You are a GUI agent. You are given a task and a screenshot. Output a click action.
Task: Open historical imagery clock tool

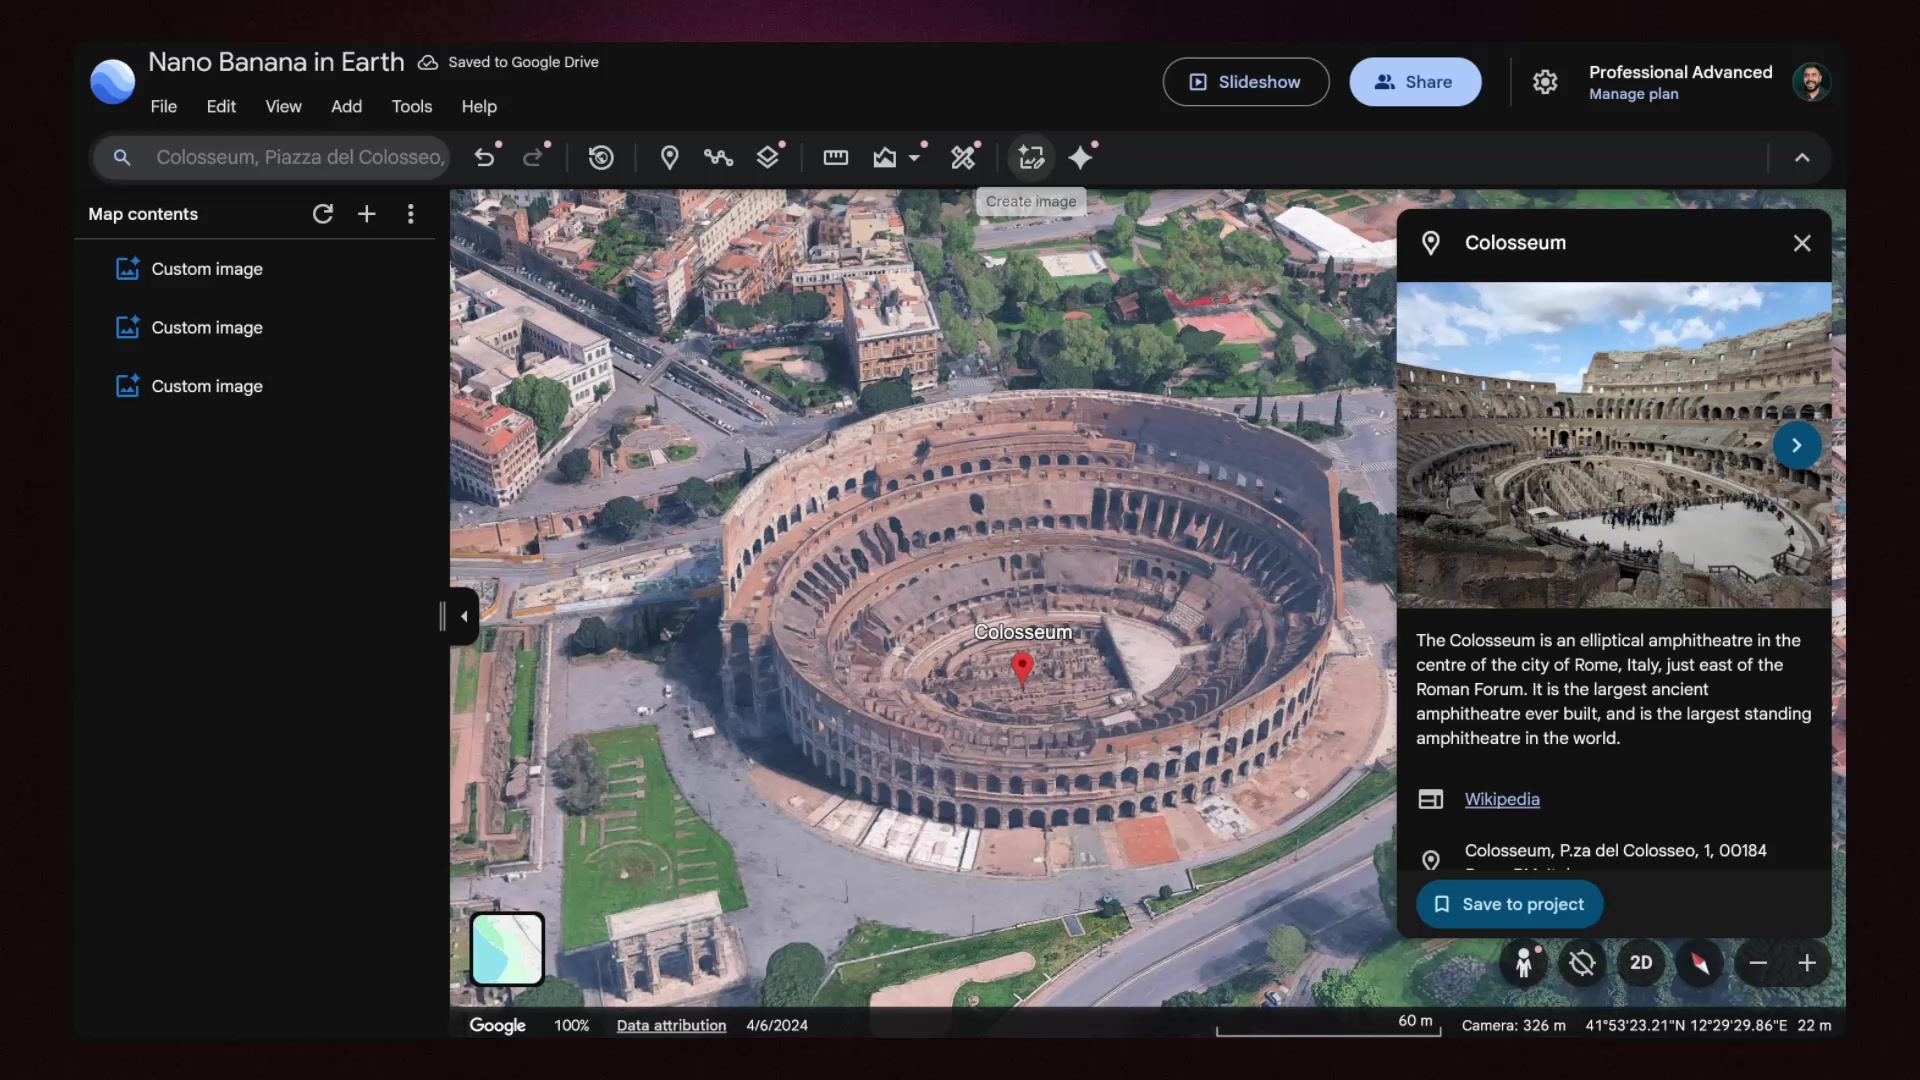(x=601, y=157)
